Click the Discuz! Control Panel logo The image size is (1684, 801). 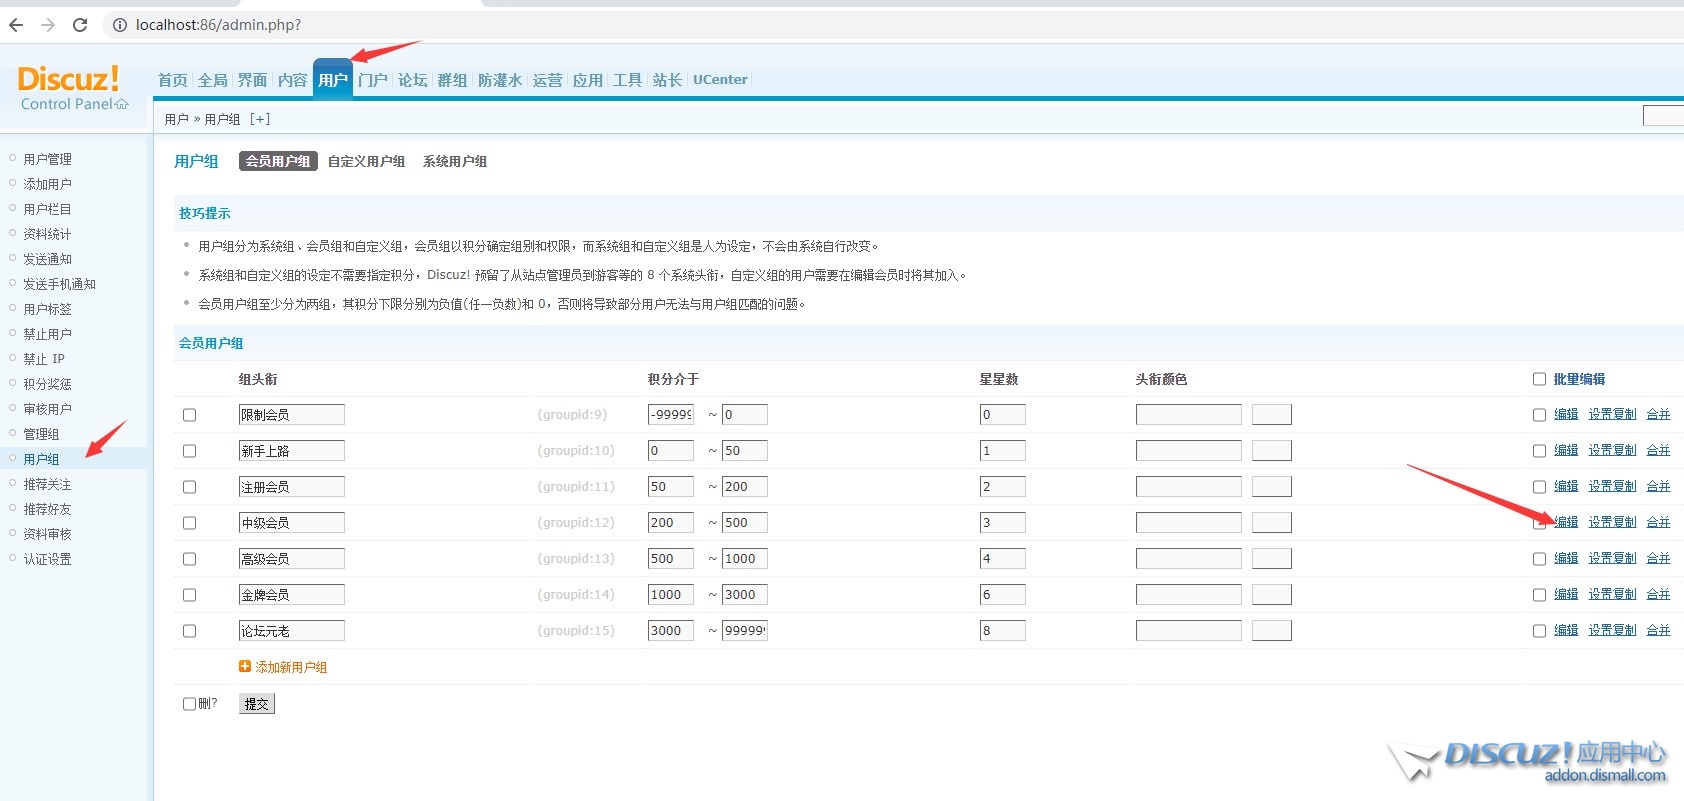(x=72, y=88)
